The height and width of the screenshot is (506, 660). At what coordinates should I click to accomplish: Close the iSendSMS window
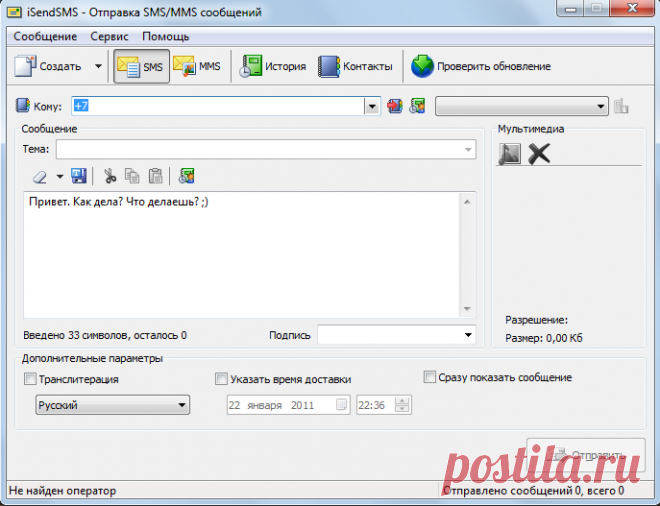tap(632, 8)
